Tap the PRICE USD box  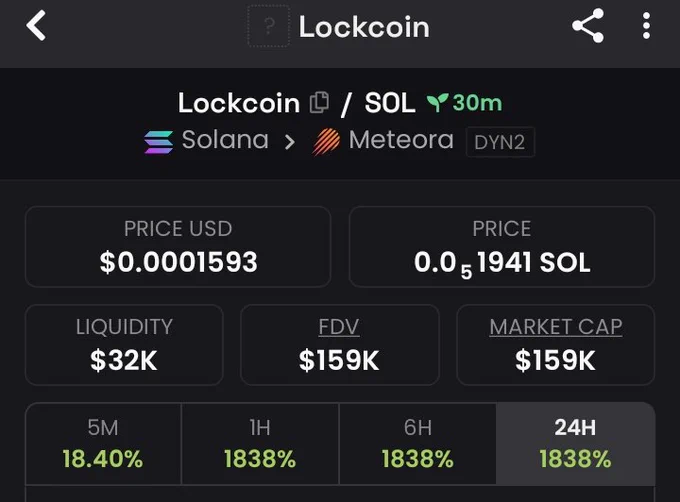(178, 247)
